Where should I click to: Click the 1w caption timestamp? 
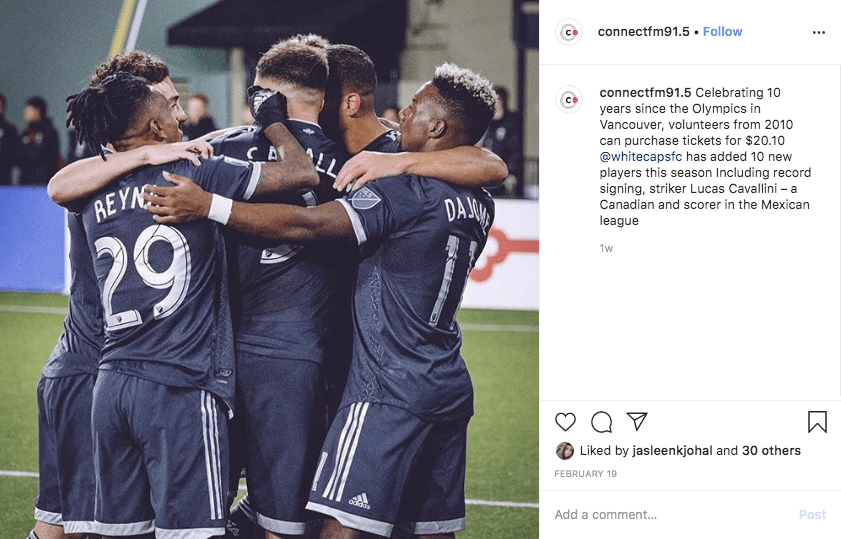tap(606, 248)
